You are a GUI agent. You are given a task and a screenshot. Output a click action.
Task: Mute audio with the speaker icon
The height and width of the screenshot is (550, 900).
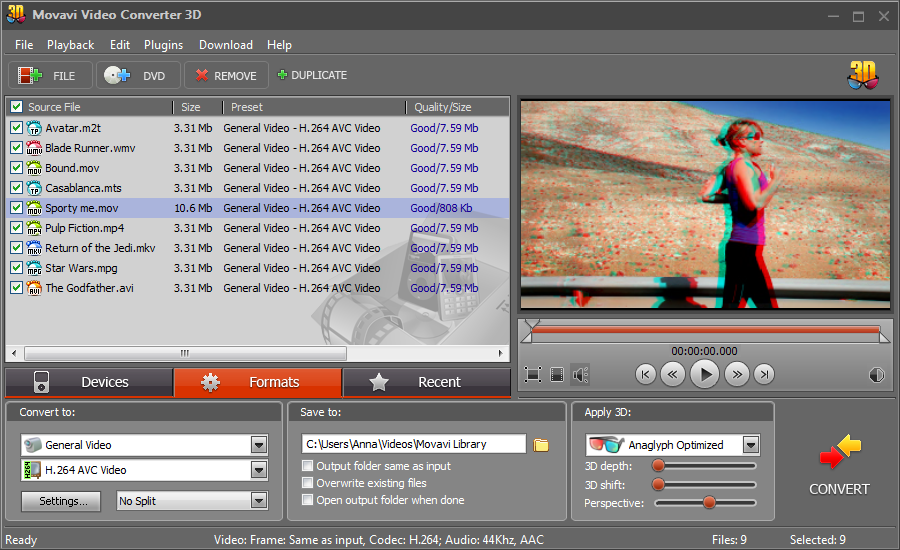tap(581, 374)
